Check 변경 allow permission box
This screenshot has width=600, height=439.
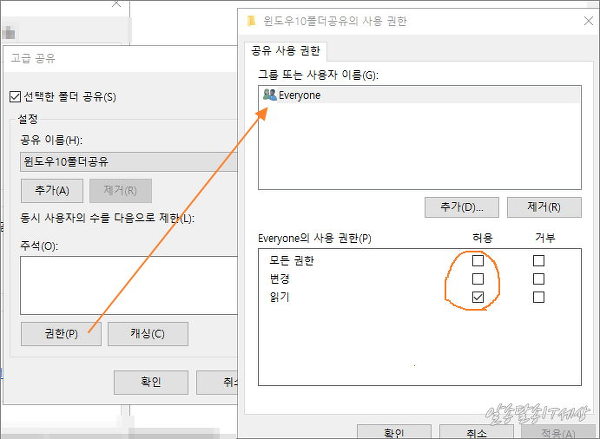478,278
